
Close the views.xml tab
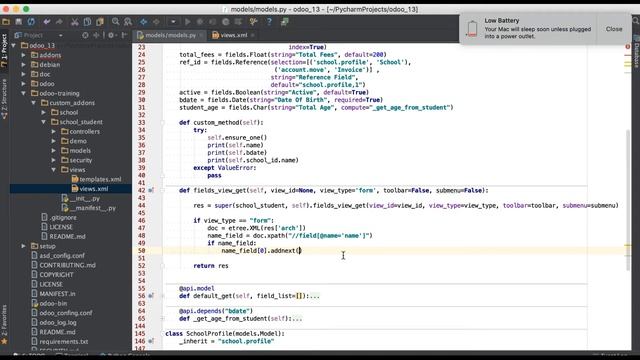[253, 36]
